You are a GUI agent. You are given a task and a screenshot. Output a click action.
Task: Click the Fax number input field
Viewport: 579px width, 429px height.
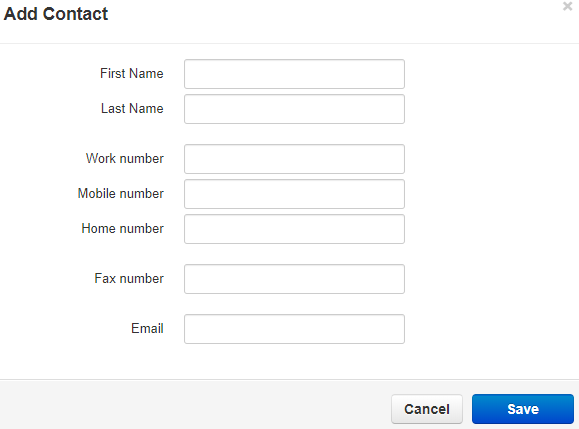(x=294, y=279)
